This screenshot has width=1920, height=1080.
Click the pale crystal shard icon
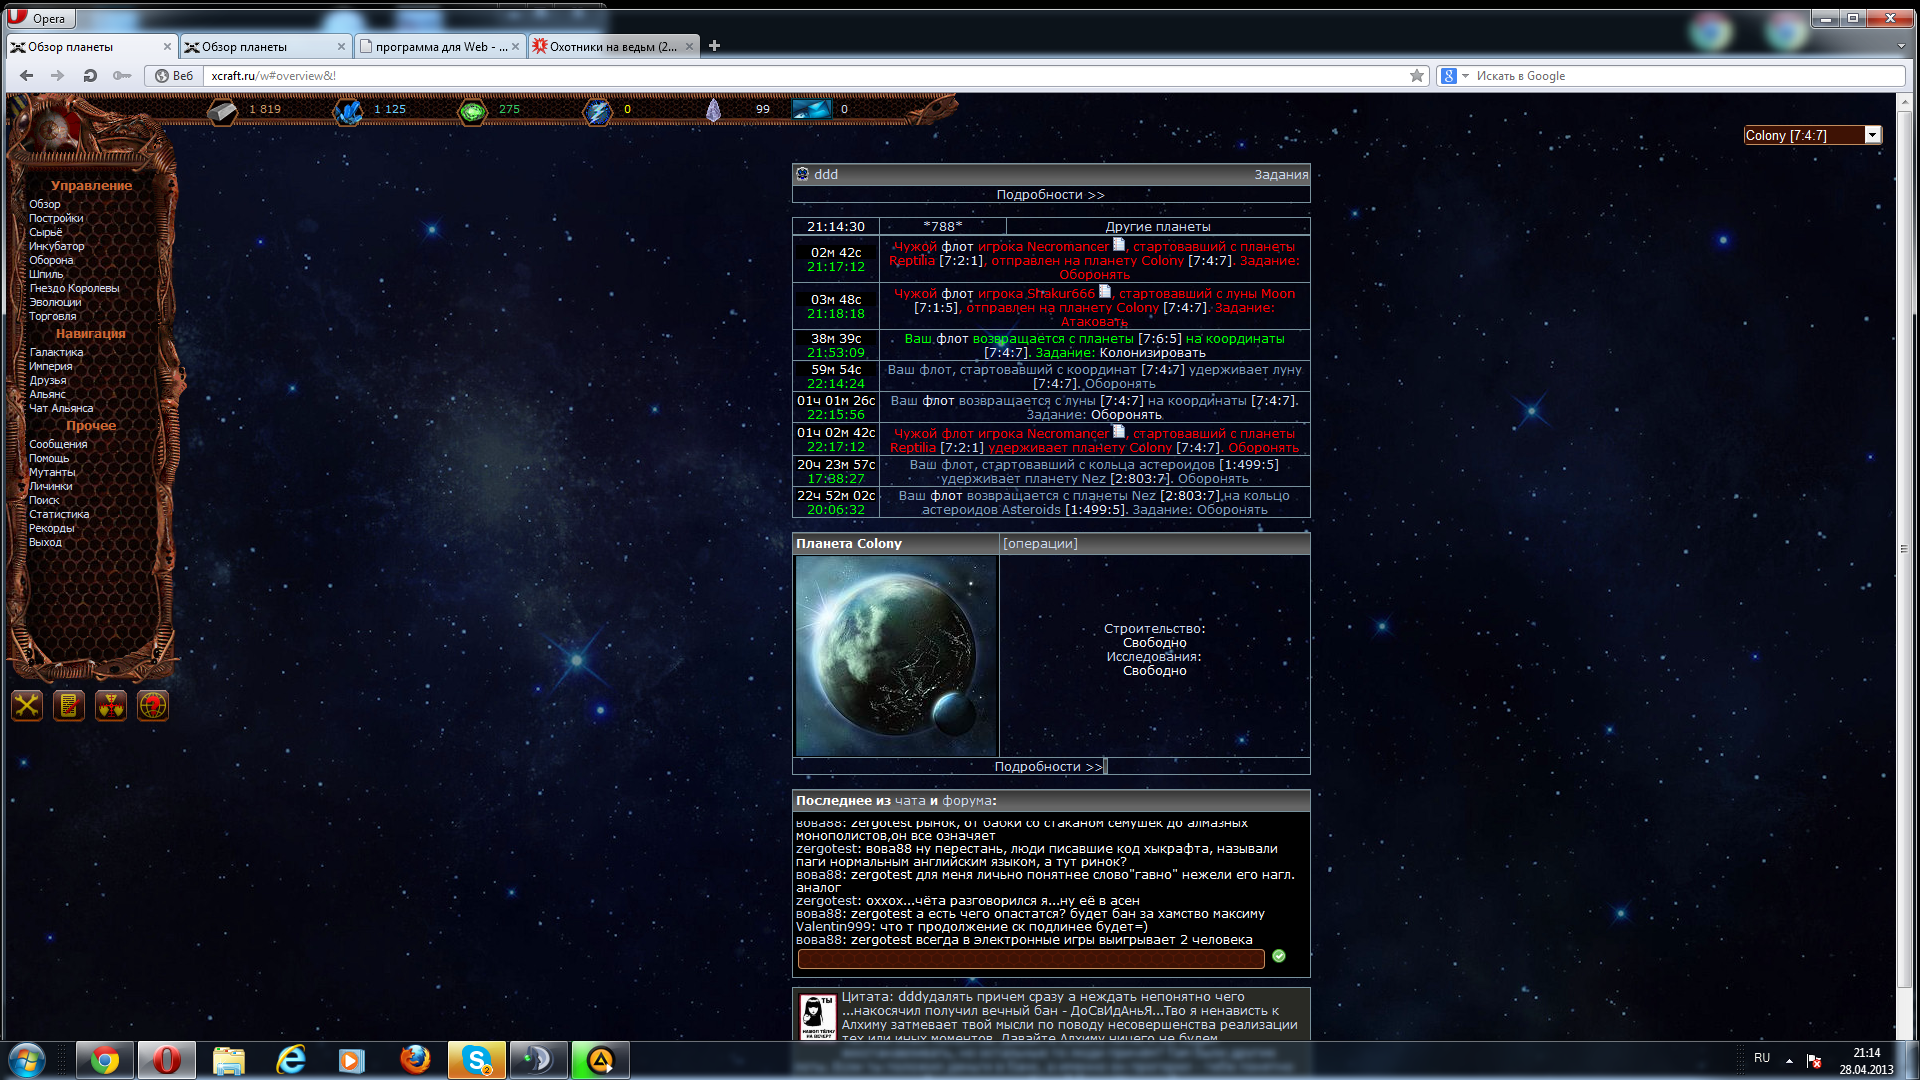[x=713, y=110]
